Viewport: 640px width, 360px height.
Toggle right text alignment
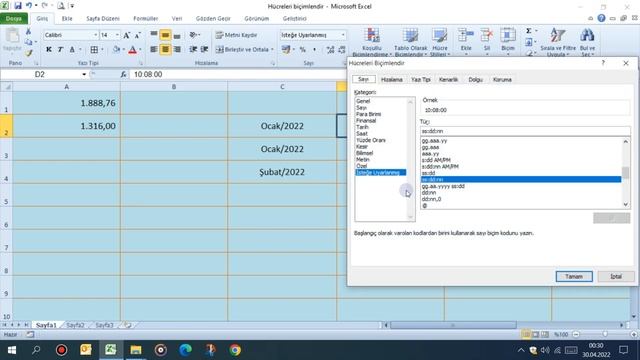[177, 49]
